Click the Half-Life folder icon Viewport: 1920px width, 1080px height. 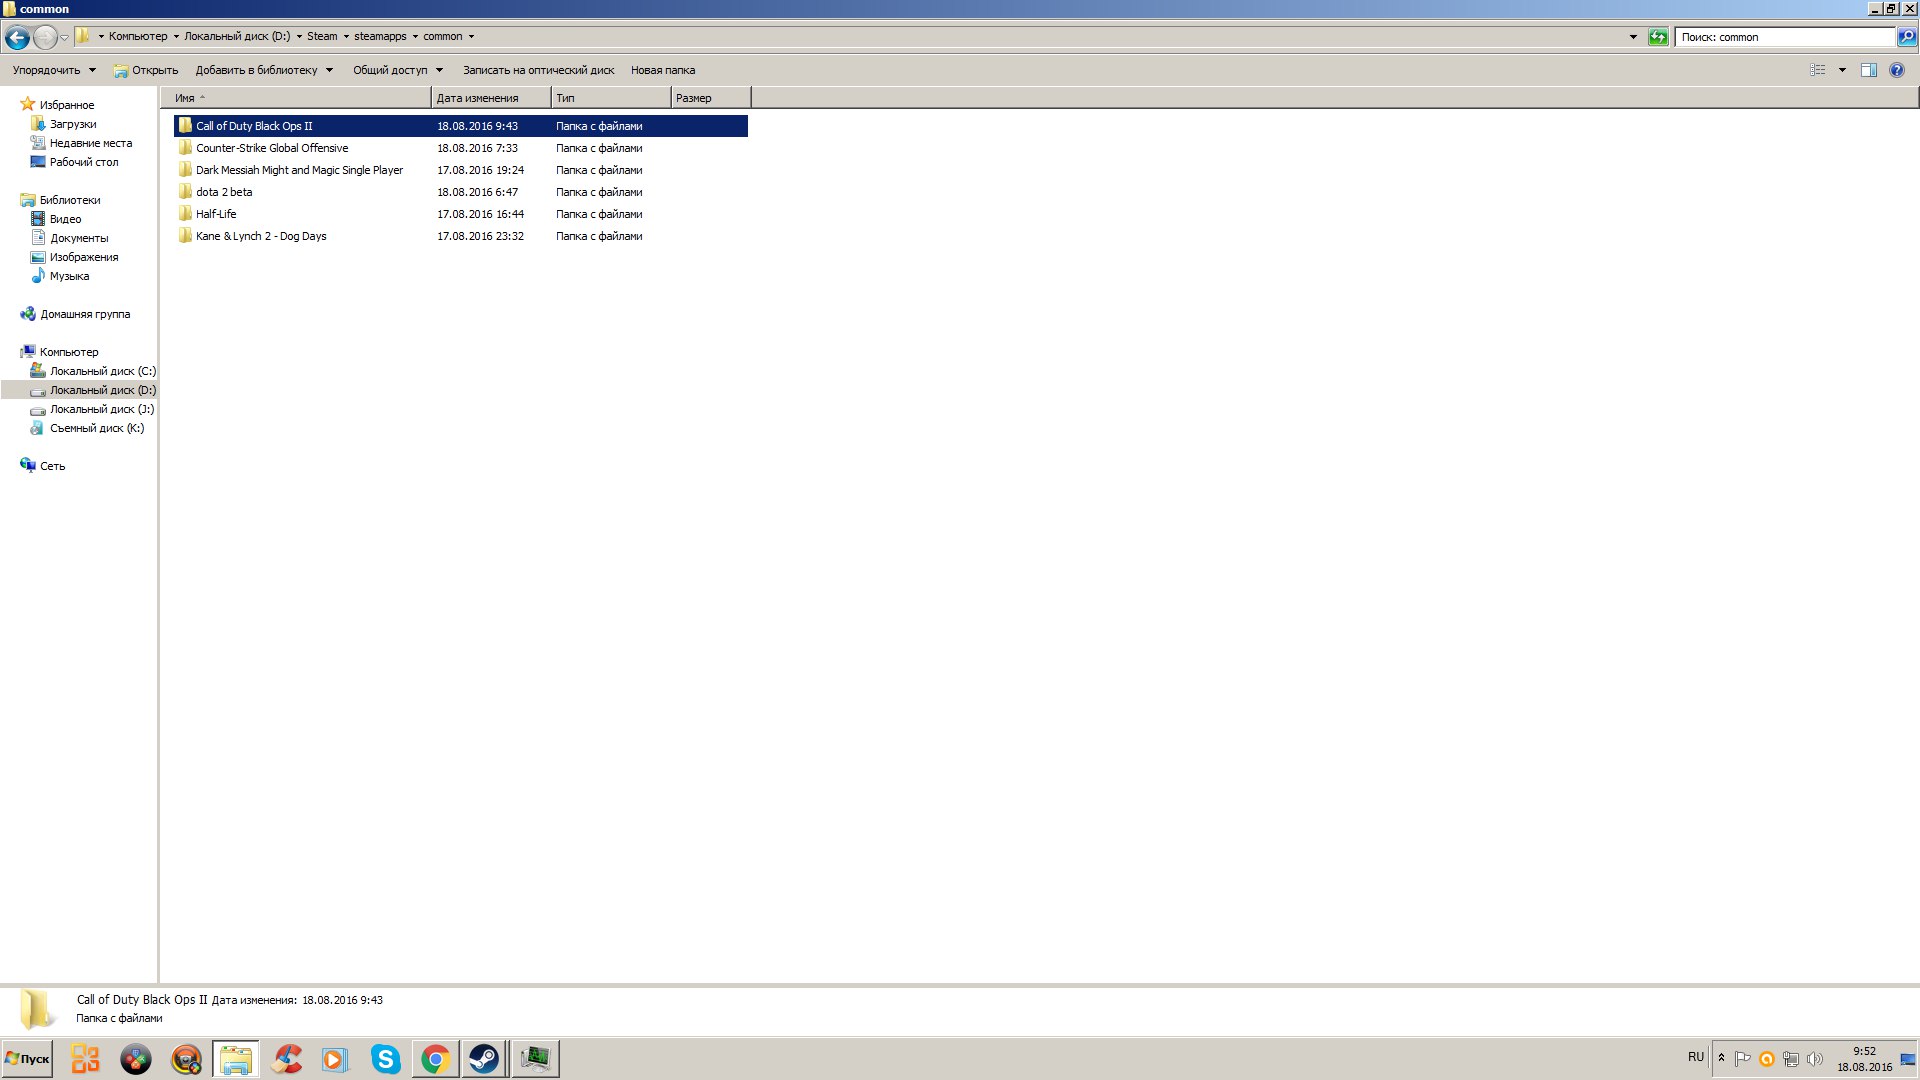[185, 213]
